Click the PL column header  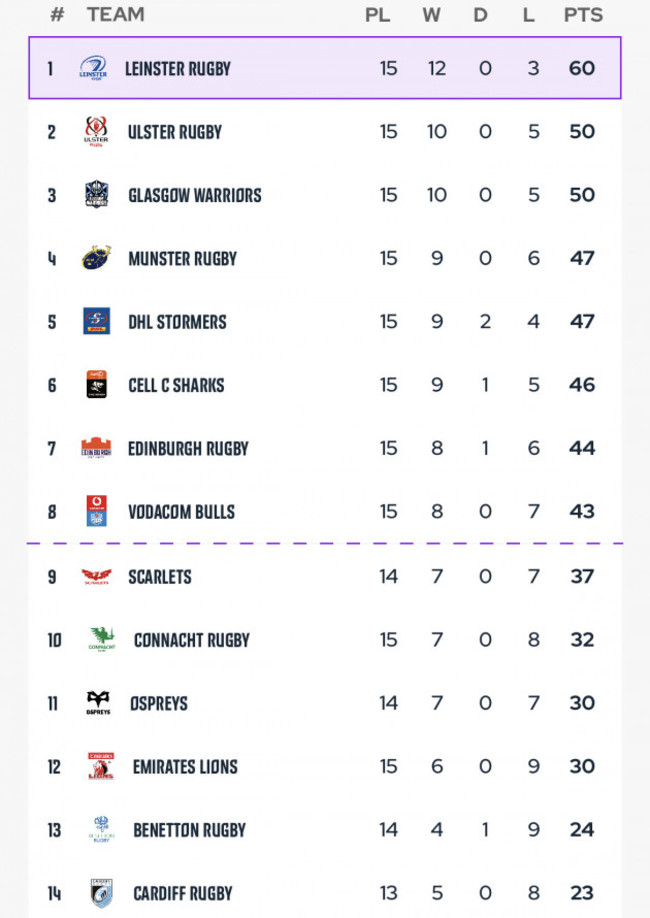pos(378,15)
